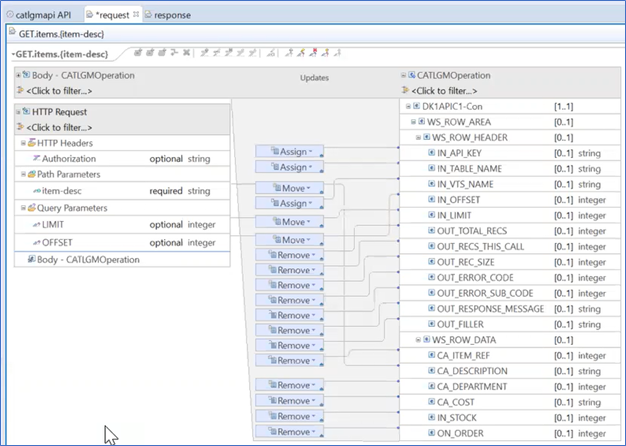Collapse the HTTP Headers group
The height and width of the screenshot is (446, 626).
[23, 143]
